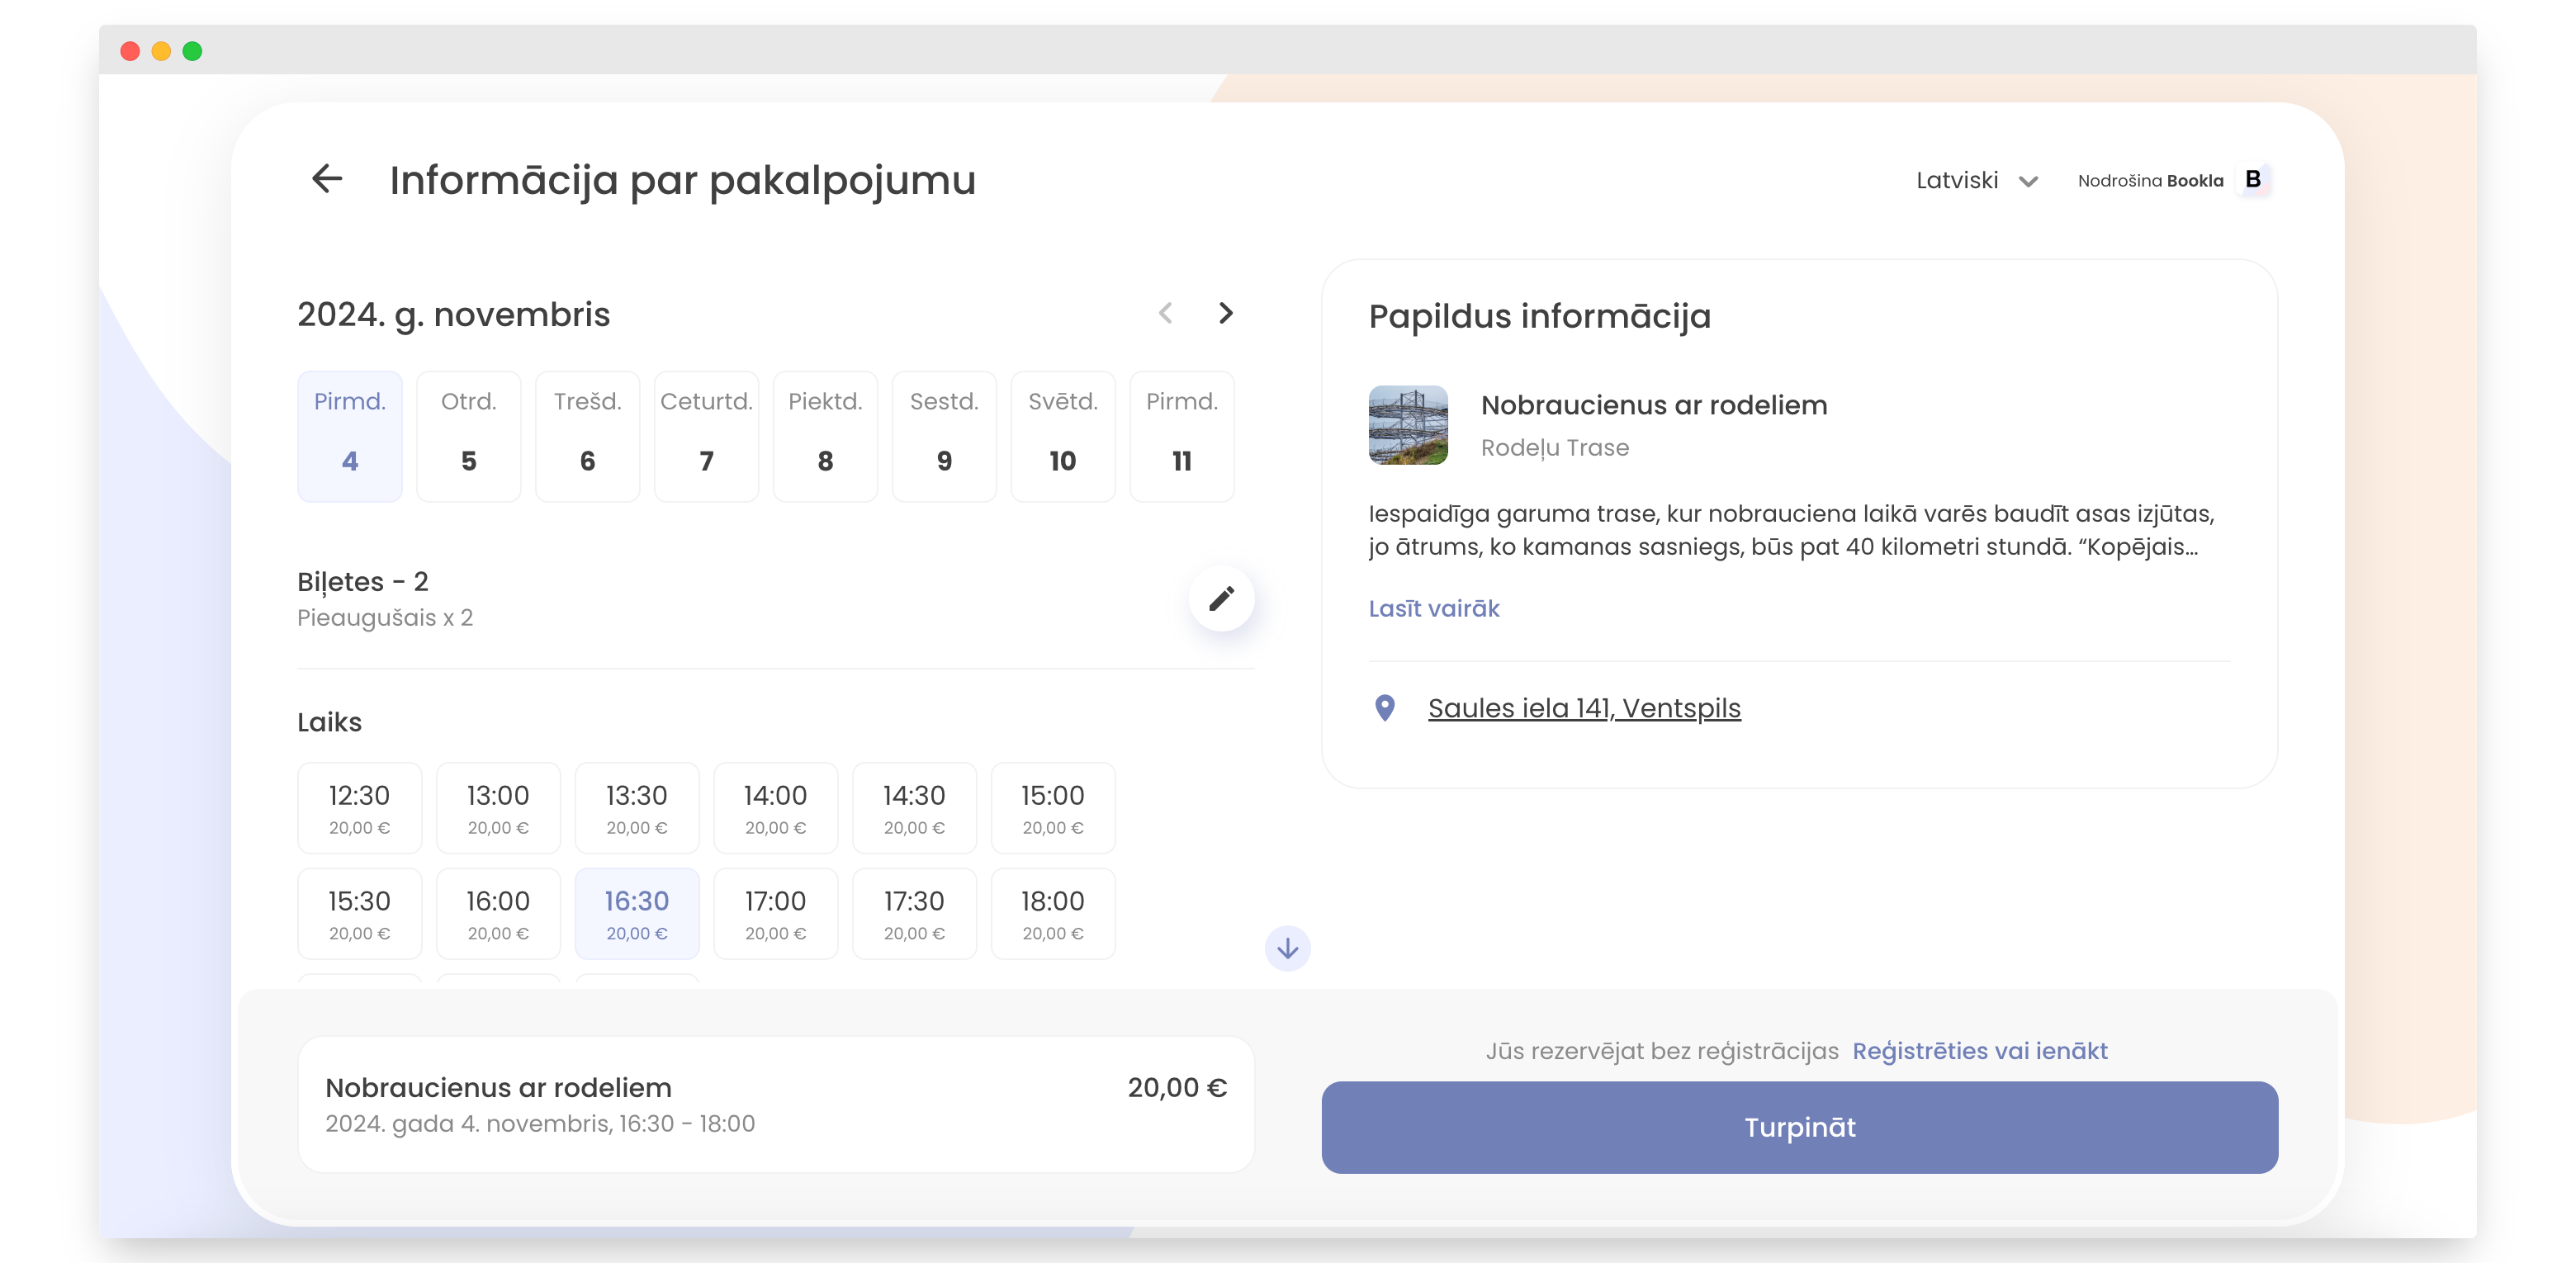Switch to Sestd. 9 day tab

943,436
